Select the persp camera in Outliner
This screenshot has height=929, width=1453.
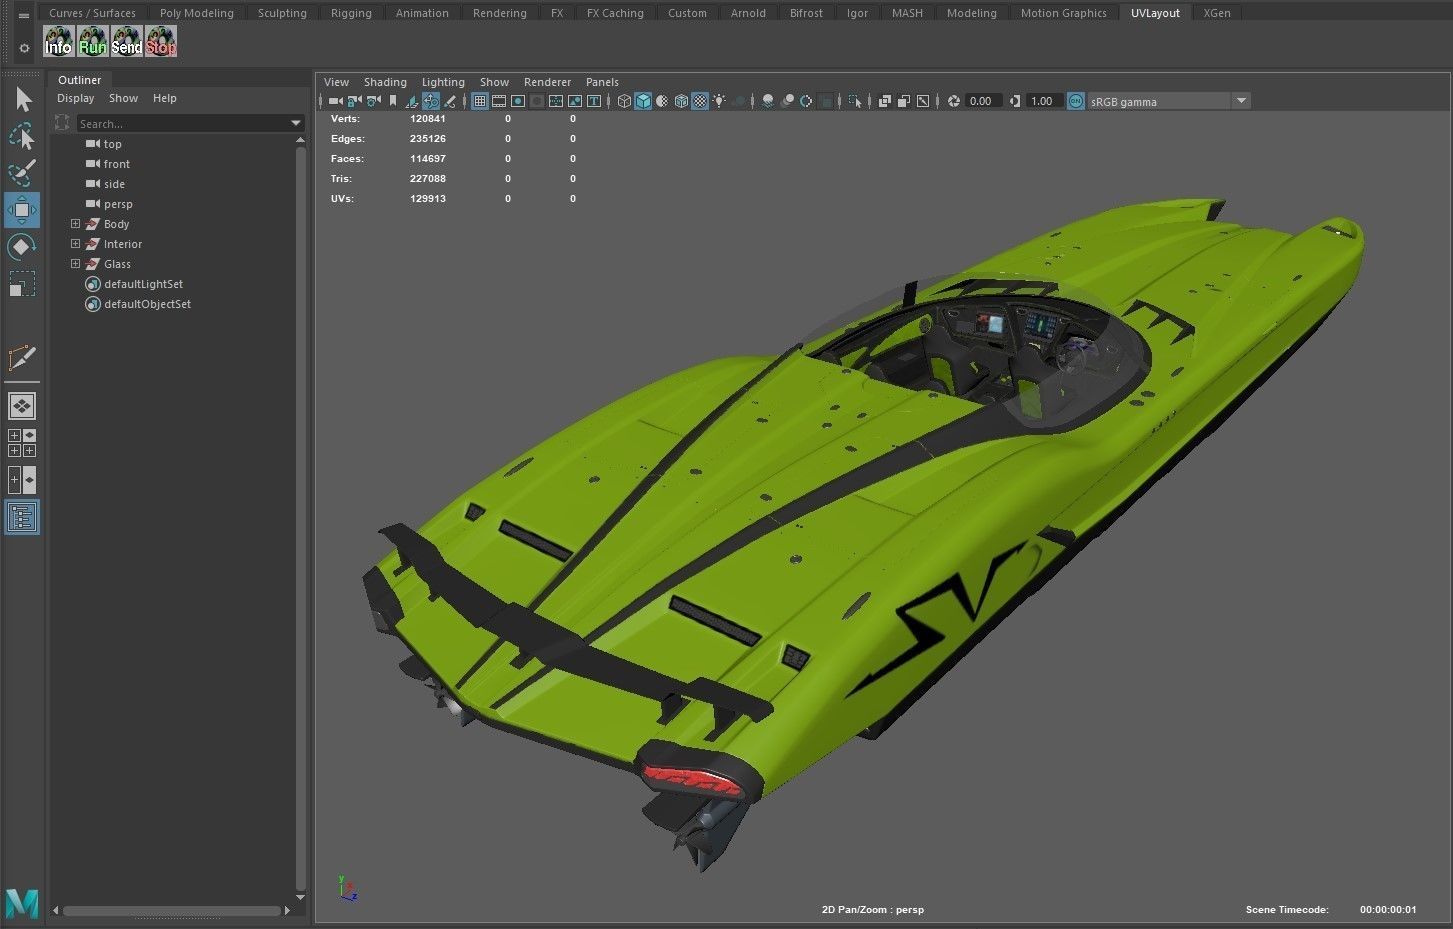tap(118, 204)
